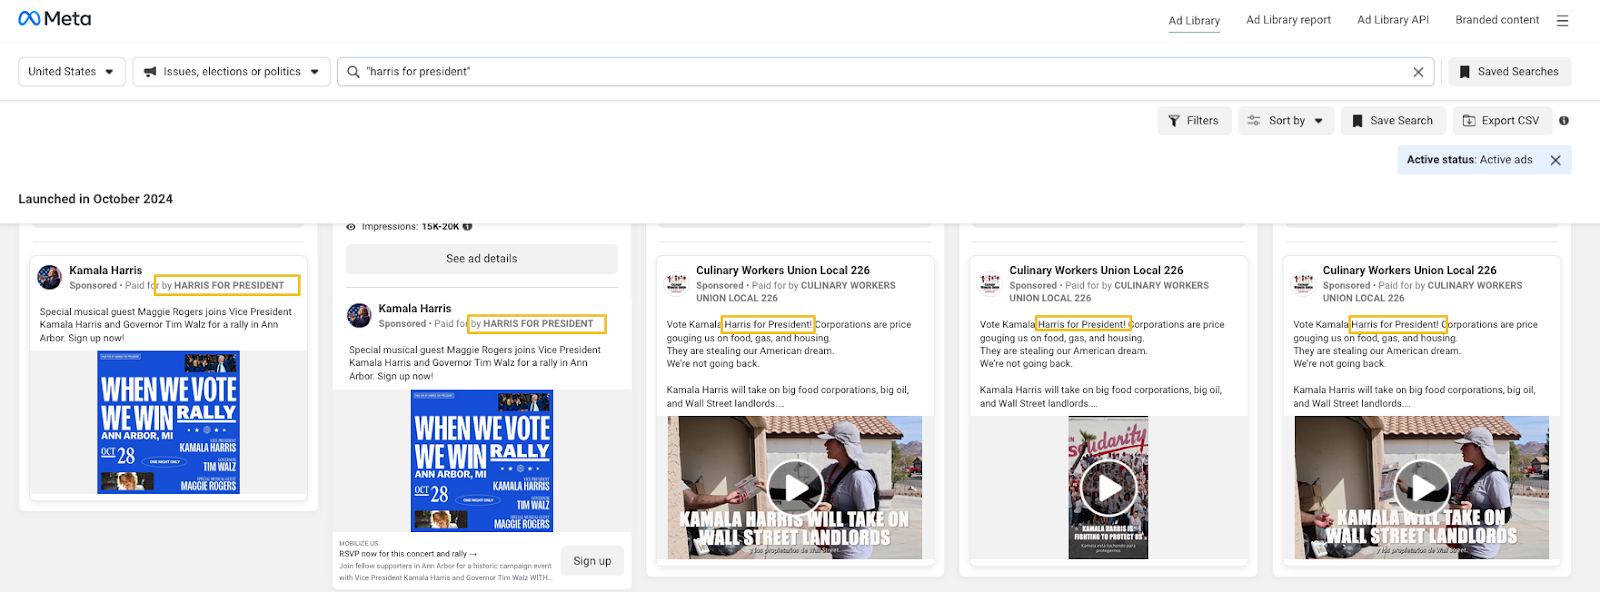
Task: Open the rally poster above the Sign up button
Action: pyautogui.click(x=482, y=461)
